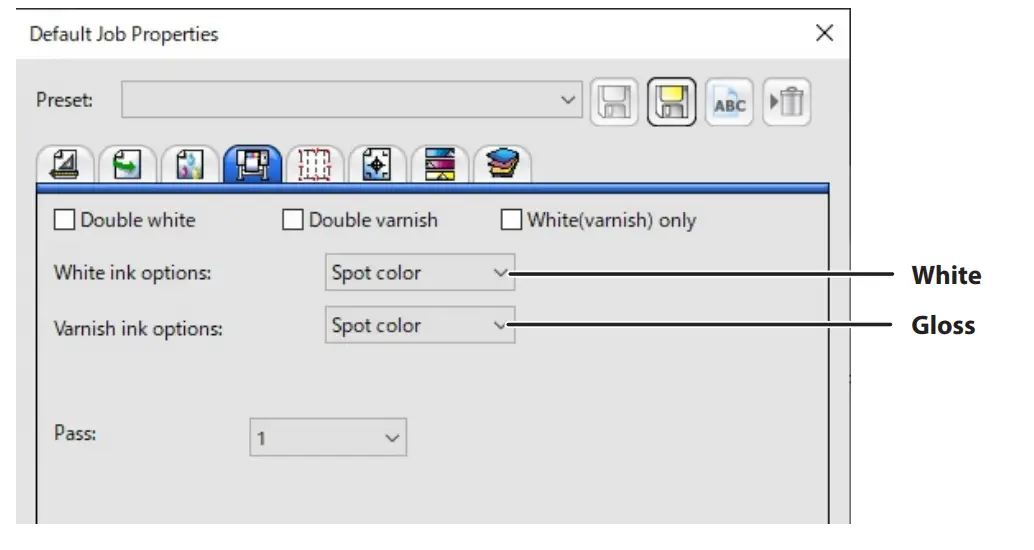Image resolution: width=1034 pixels, height=550 pixels.
Task: Click the delete preset trash icon
Action: pos(787,102)
